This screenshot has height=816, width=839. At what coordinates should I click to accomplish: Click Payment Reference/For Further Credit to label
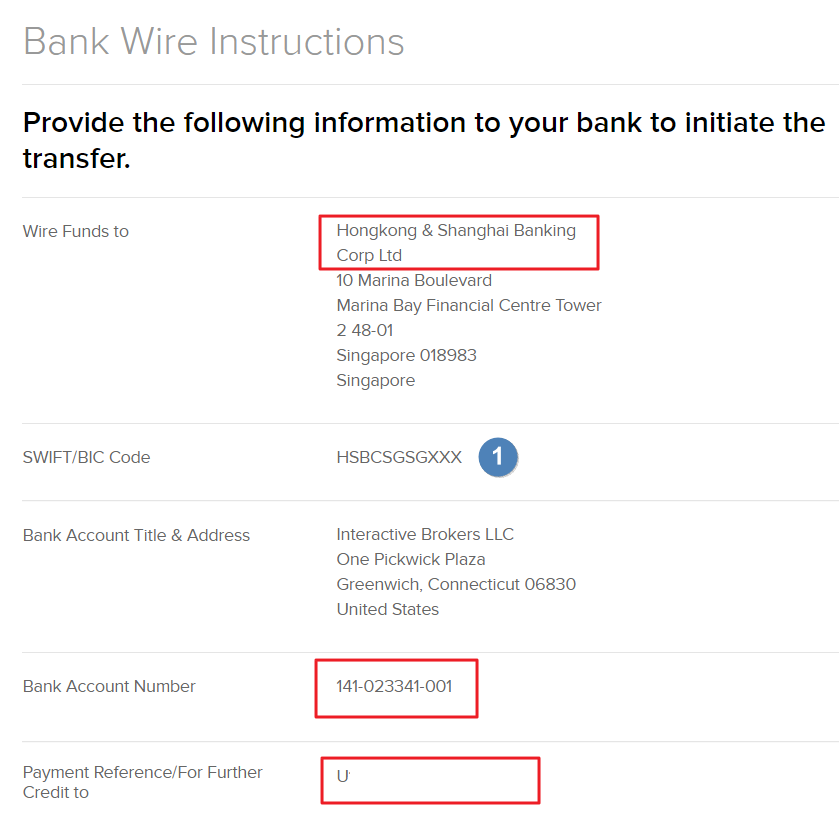[x=143, y=782]
